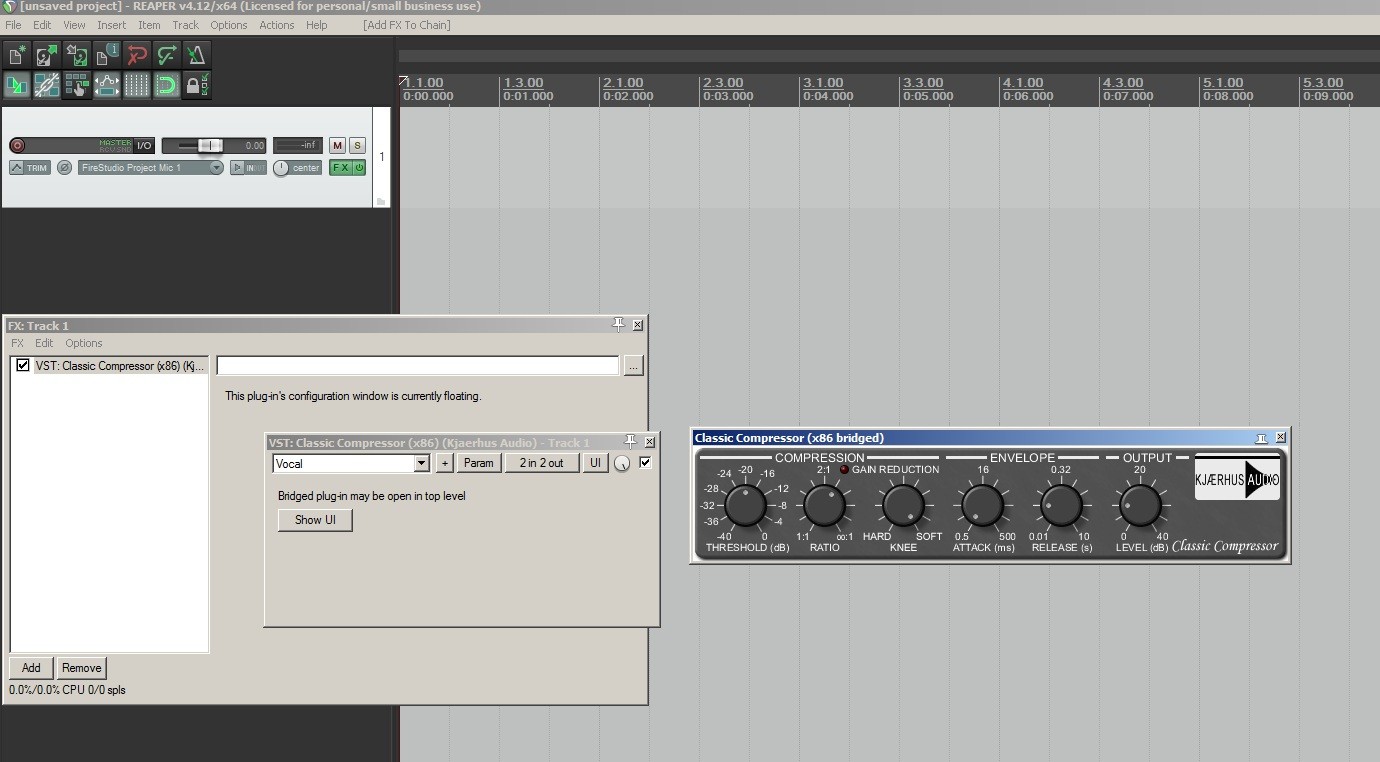The height and width of the screenshot is (762, 1380).
Task: Open Options menu in FX: Track 1 window
Action: click(84, 343)
